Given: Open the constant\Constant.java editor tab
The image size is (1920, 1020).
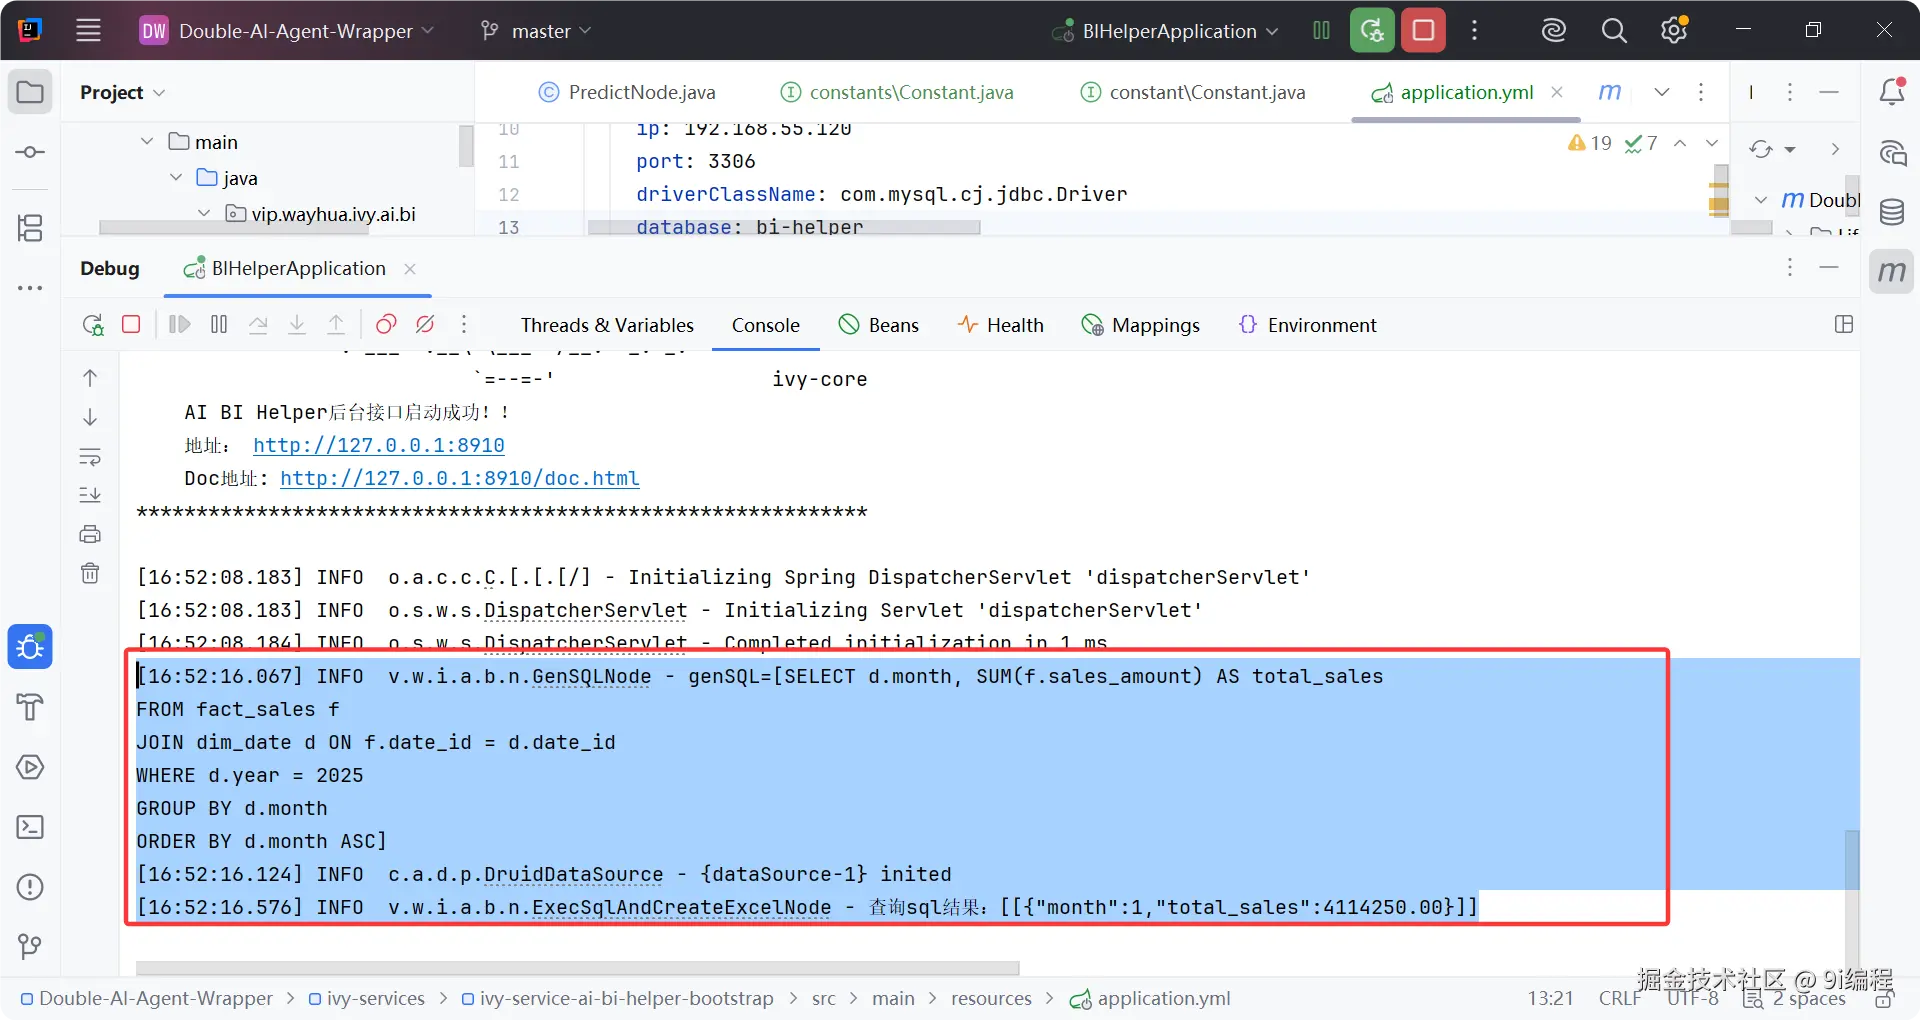Looking at the screenshot, I should pyautogui.click(x=1193, y=92).
